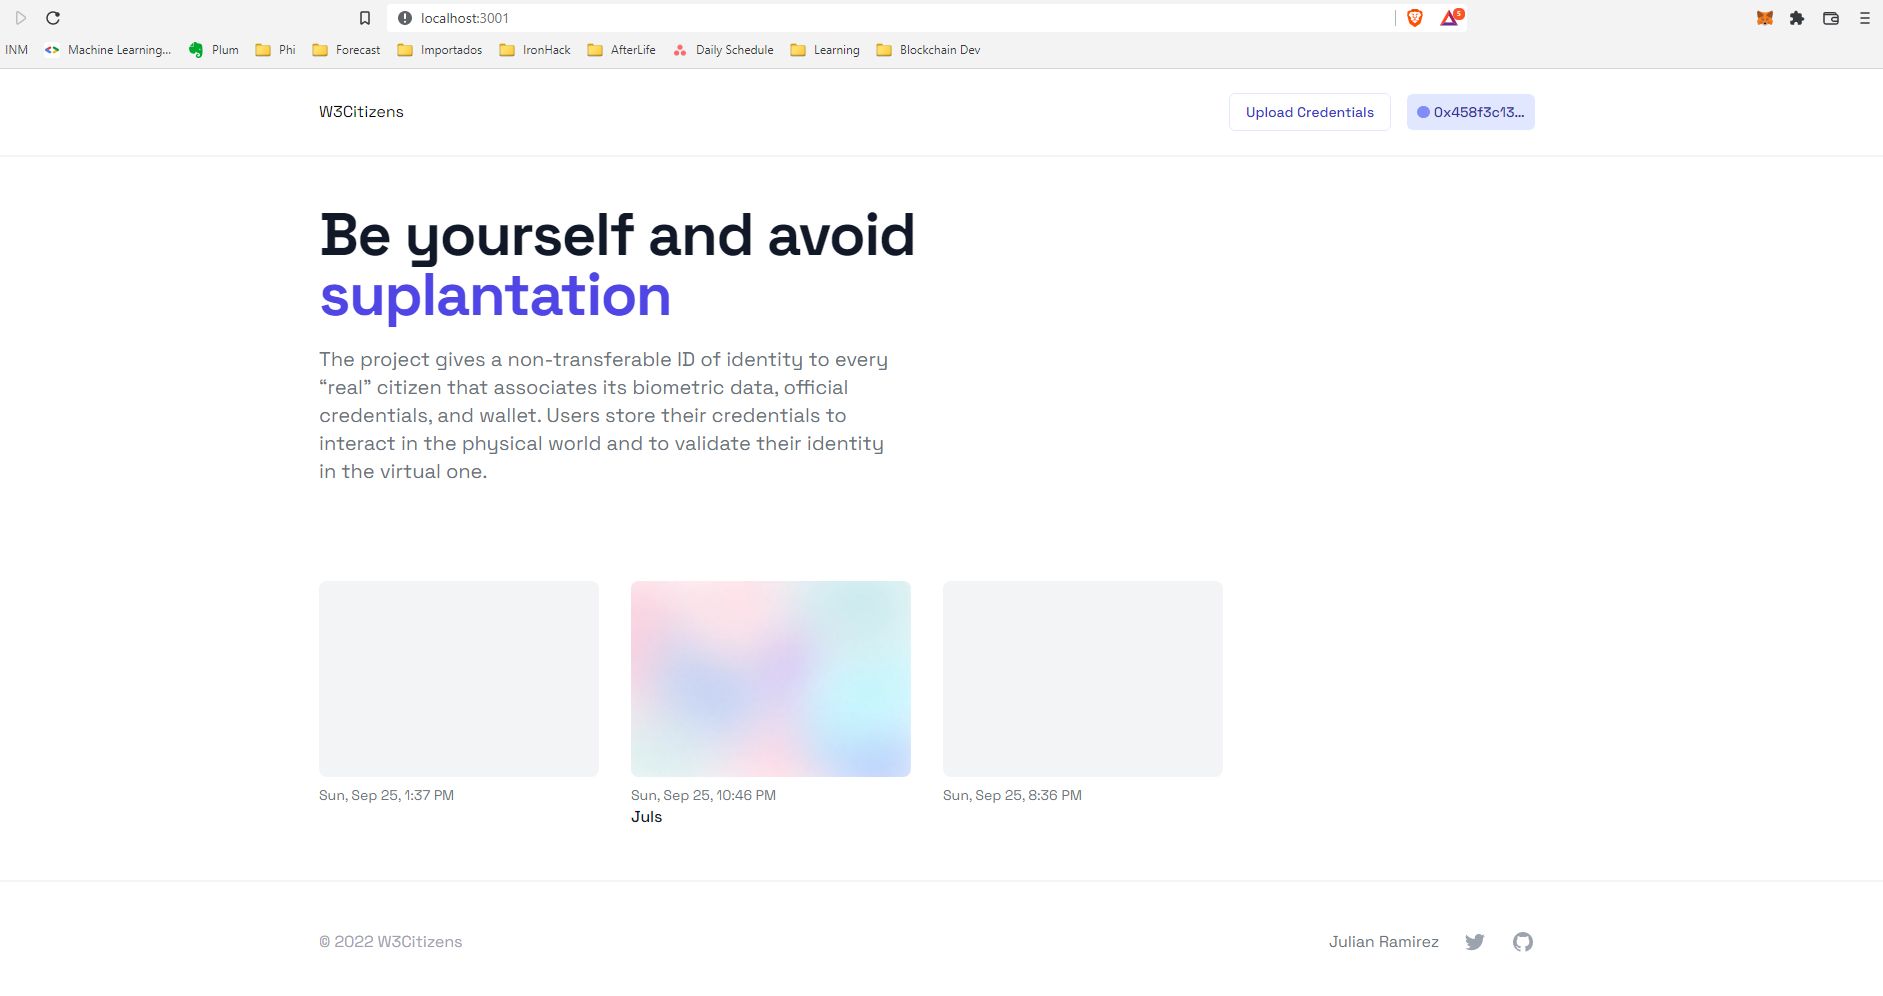Click the Sun, Sep 25, 8:36 PM date

(1012, 795)
